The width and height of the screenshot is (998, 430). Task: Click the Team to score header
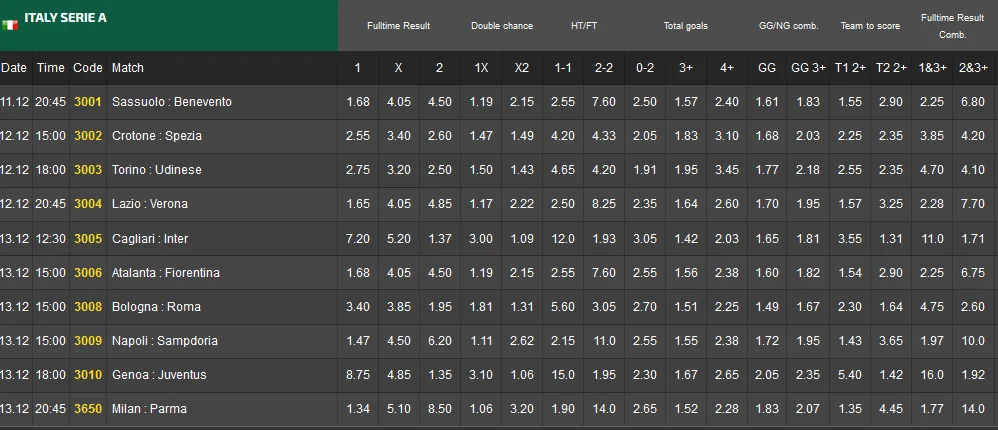point(867,26)
